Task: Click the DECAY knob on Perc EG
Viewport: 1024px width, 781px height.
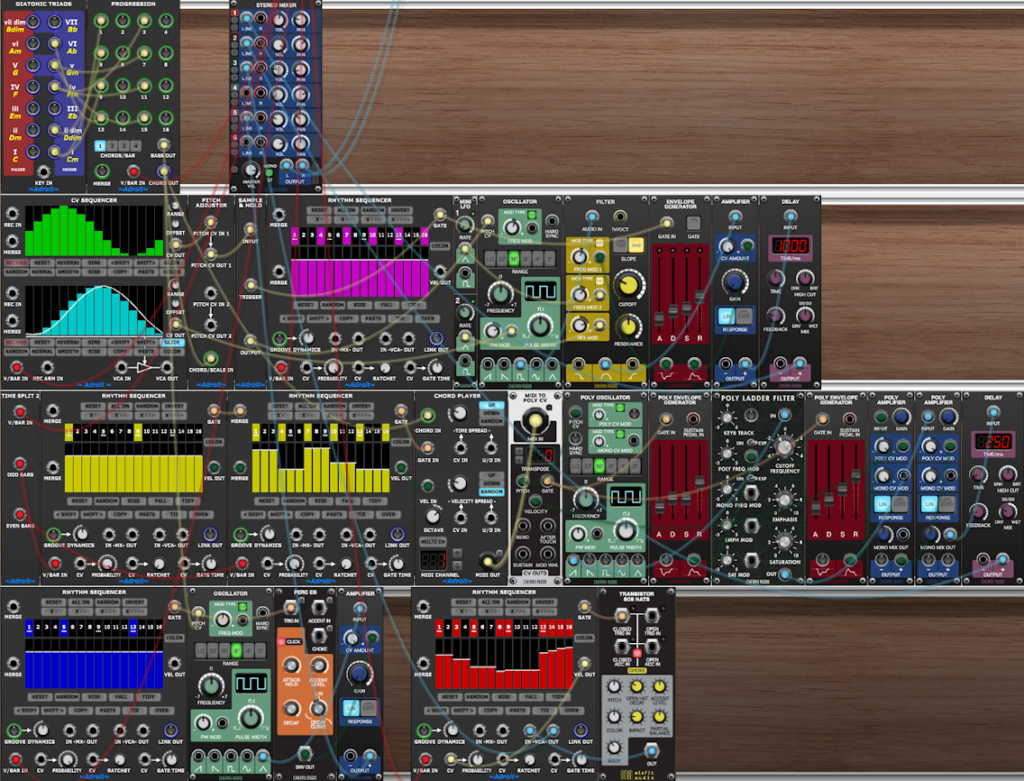Action: click(x=291, y=708)
